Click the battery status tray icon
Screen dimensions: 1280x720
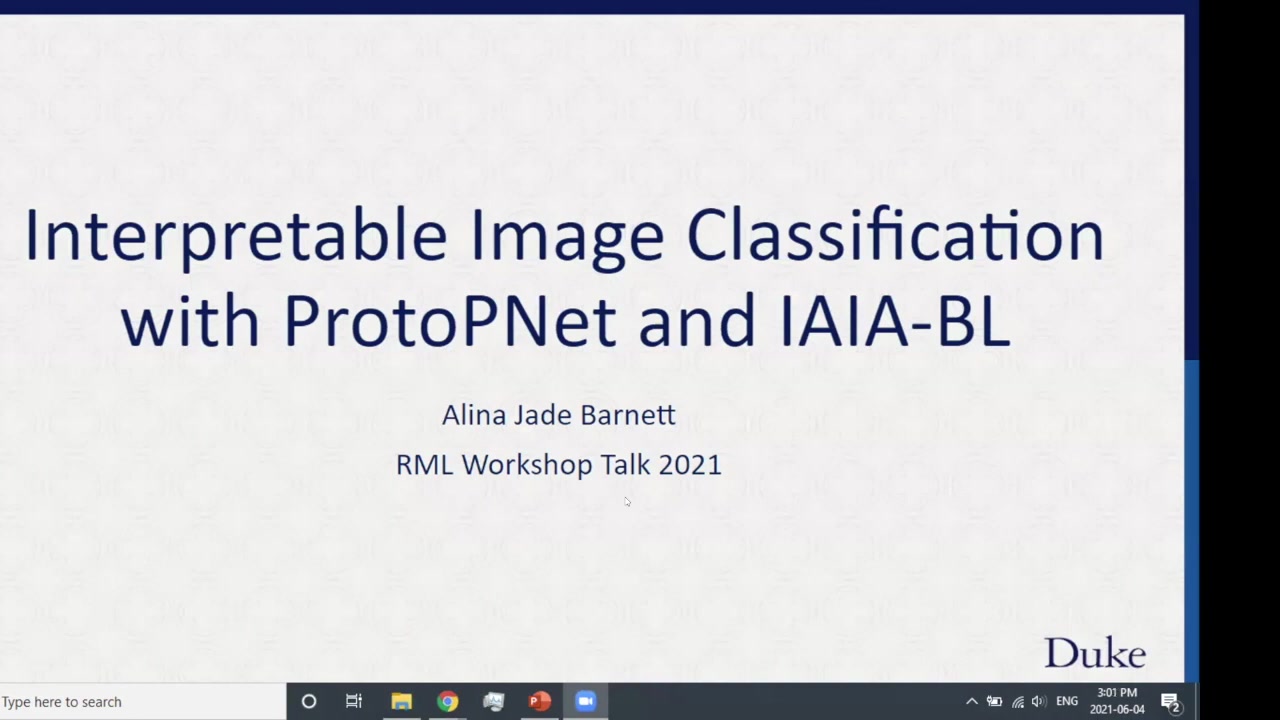click(x=994, y=702)
